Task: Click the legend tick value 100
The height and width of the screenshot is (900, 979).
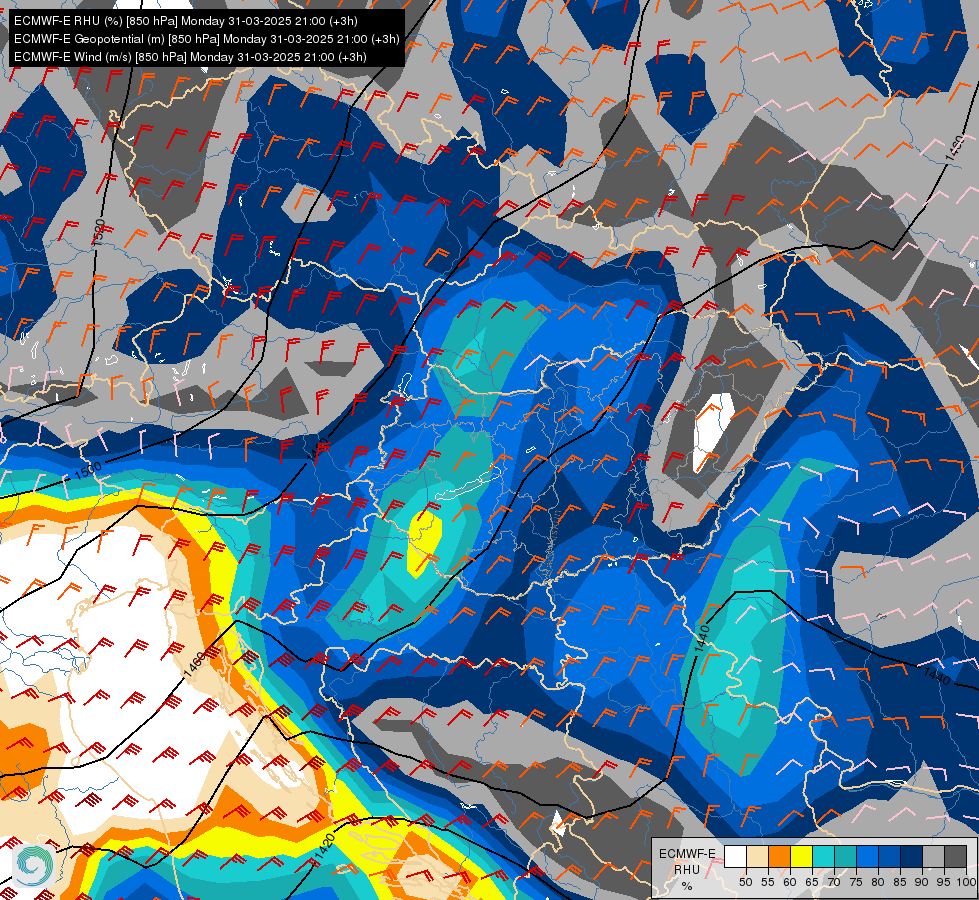Action: coord(967,882)
